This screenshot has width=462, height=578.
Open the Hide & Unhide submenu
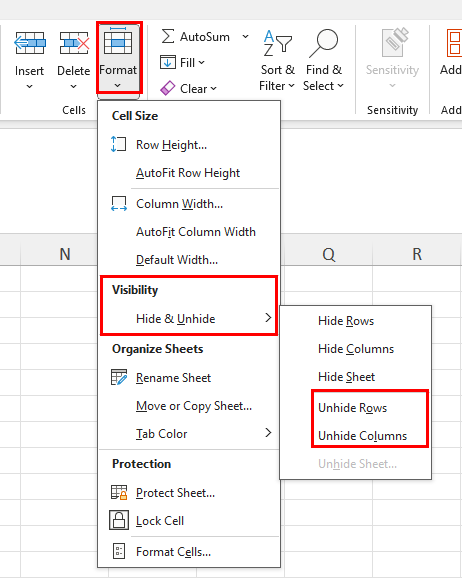188,318
